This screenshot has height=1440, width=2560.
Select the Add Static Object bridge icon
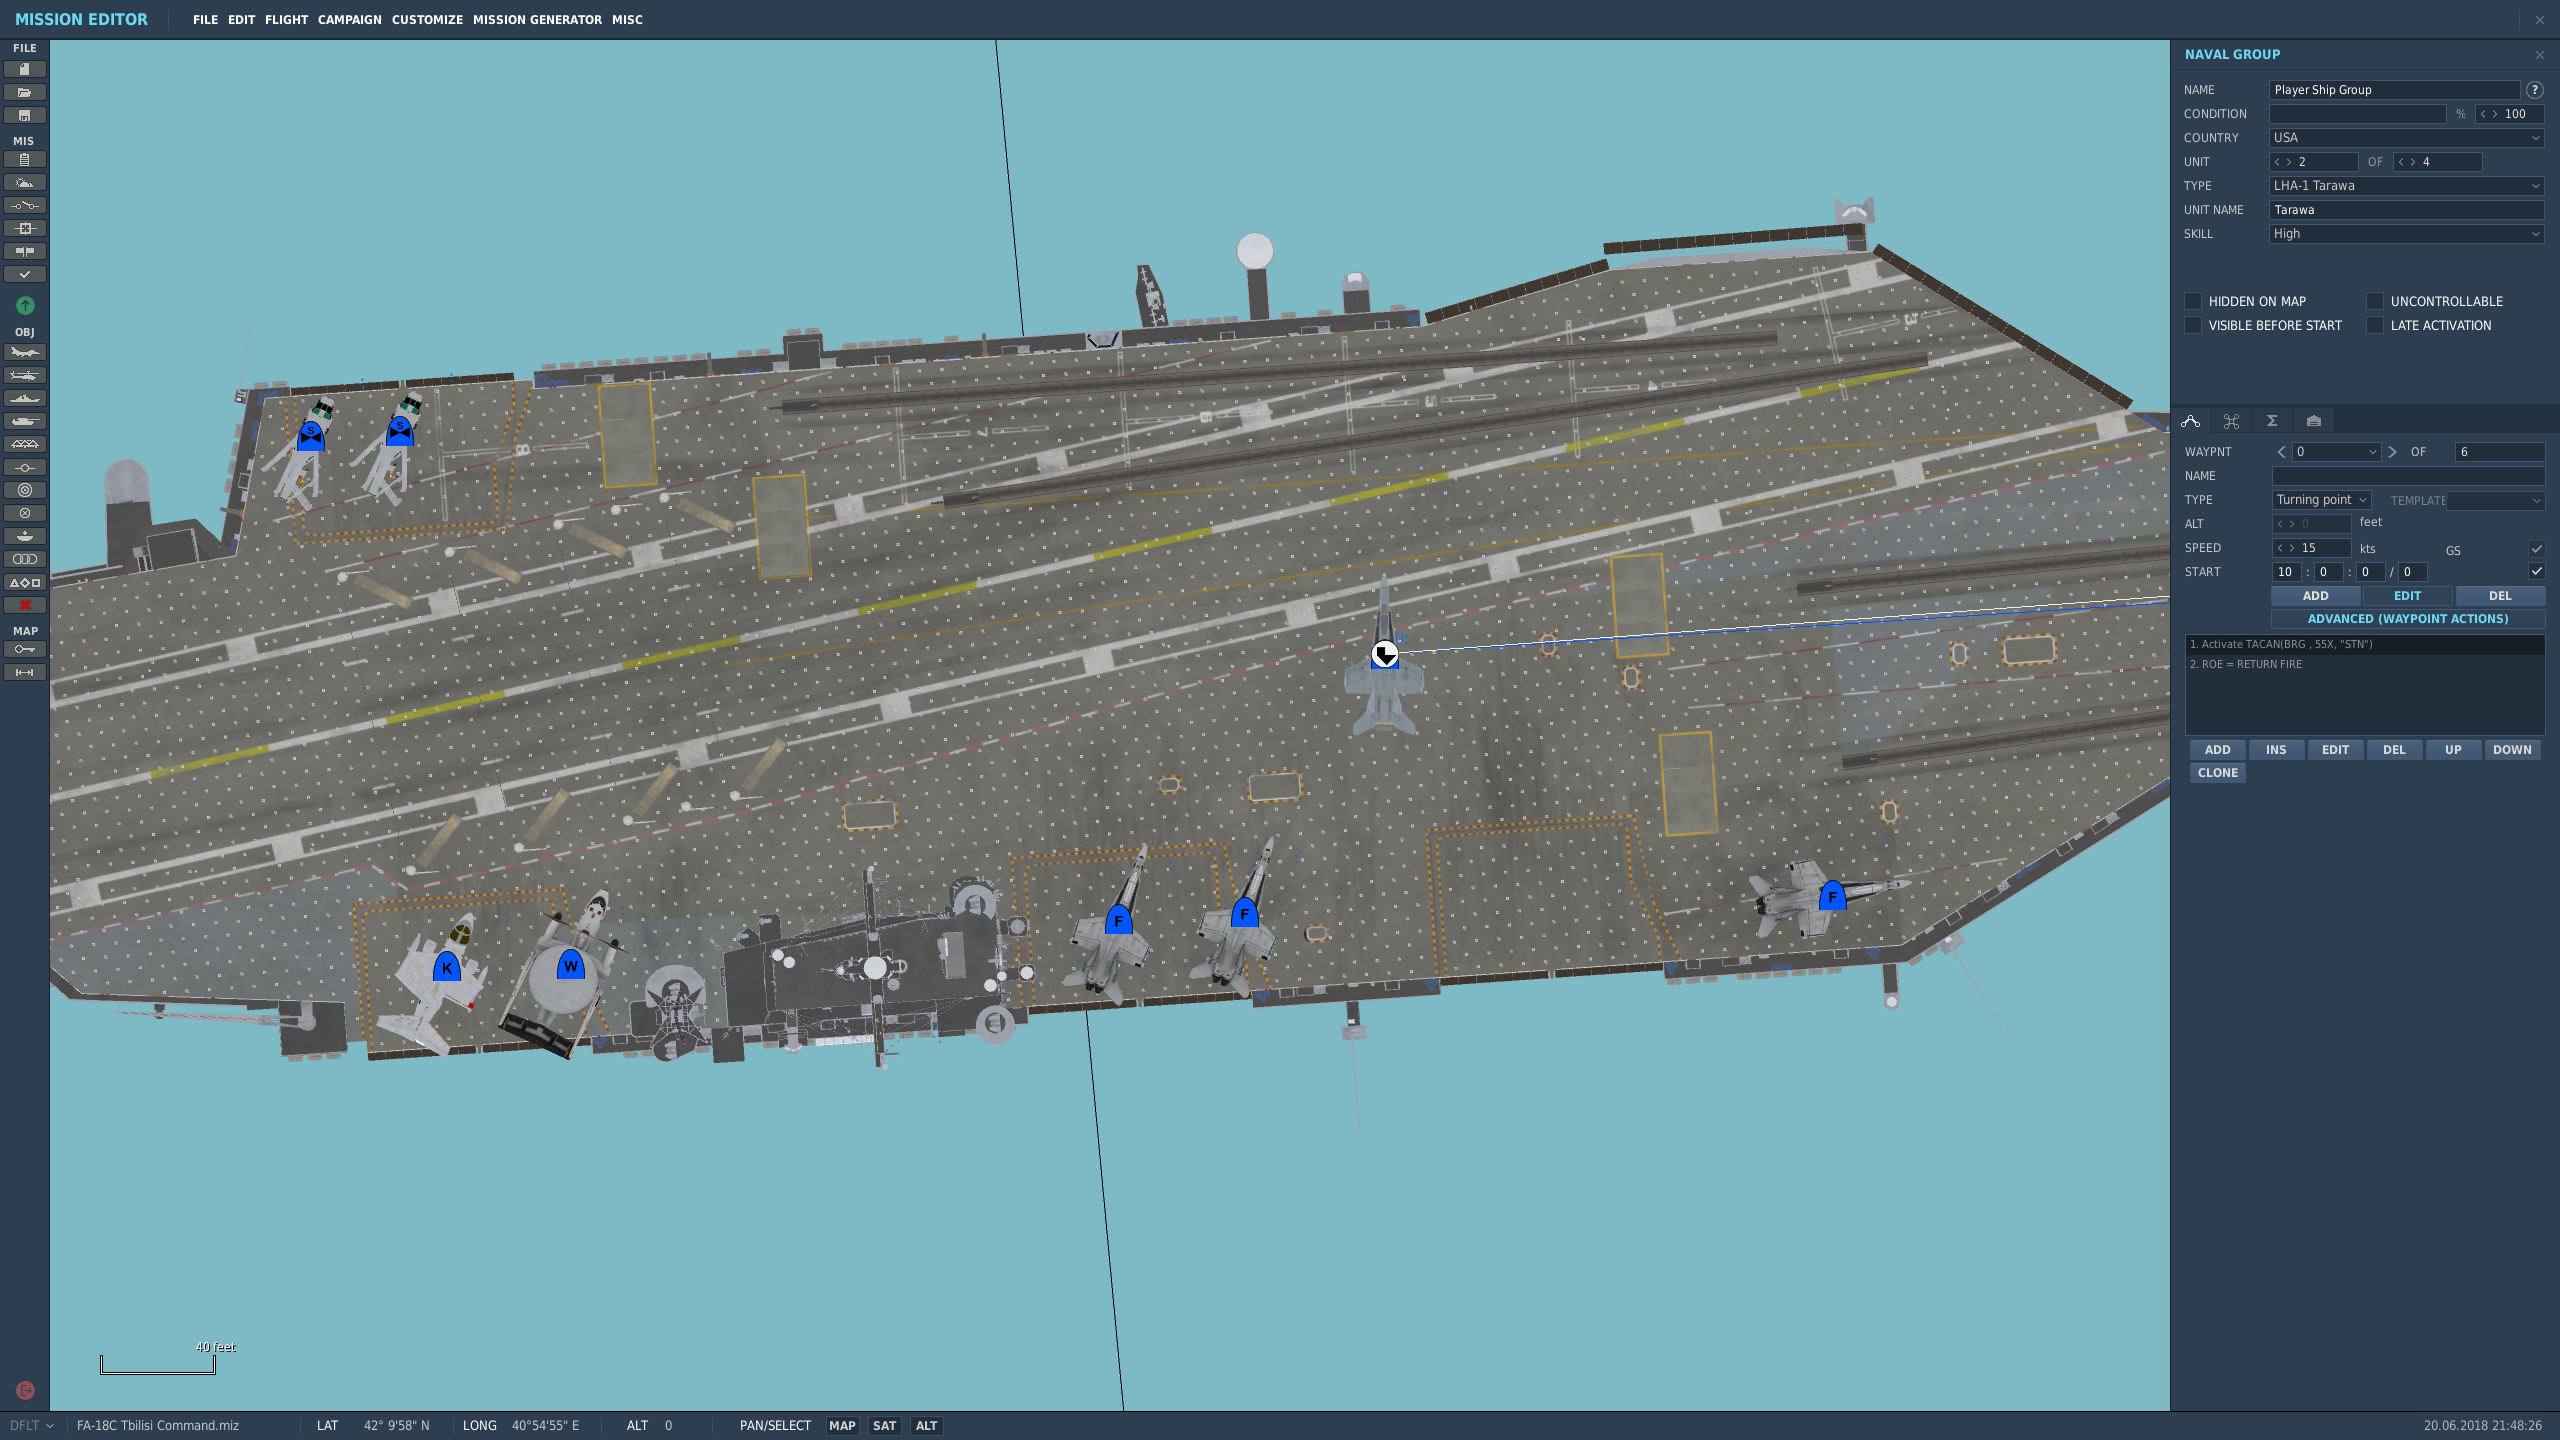click(25, 445)
